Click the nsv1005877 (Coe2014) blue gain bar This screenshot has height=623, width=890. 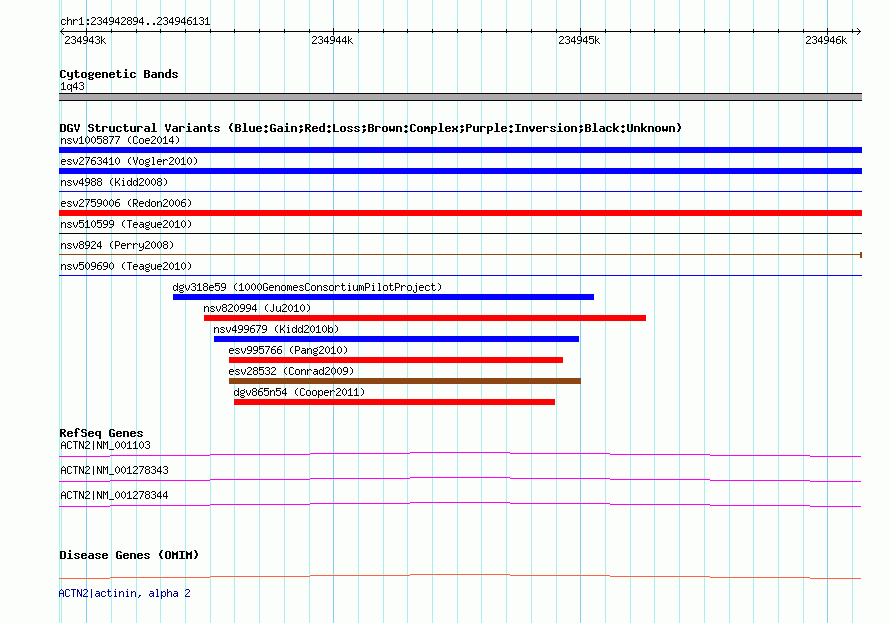coord(460,150)
